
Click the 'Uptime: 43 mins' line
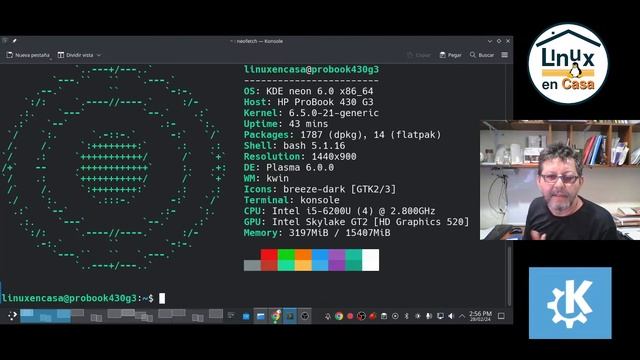click(286, 124)
